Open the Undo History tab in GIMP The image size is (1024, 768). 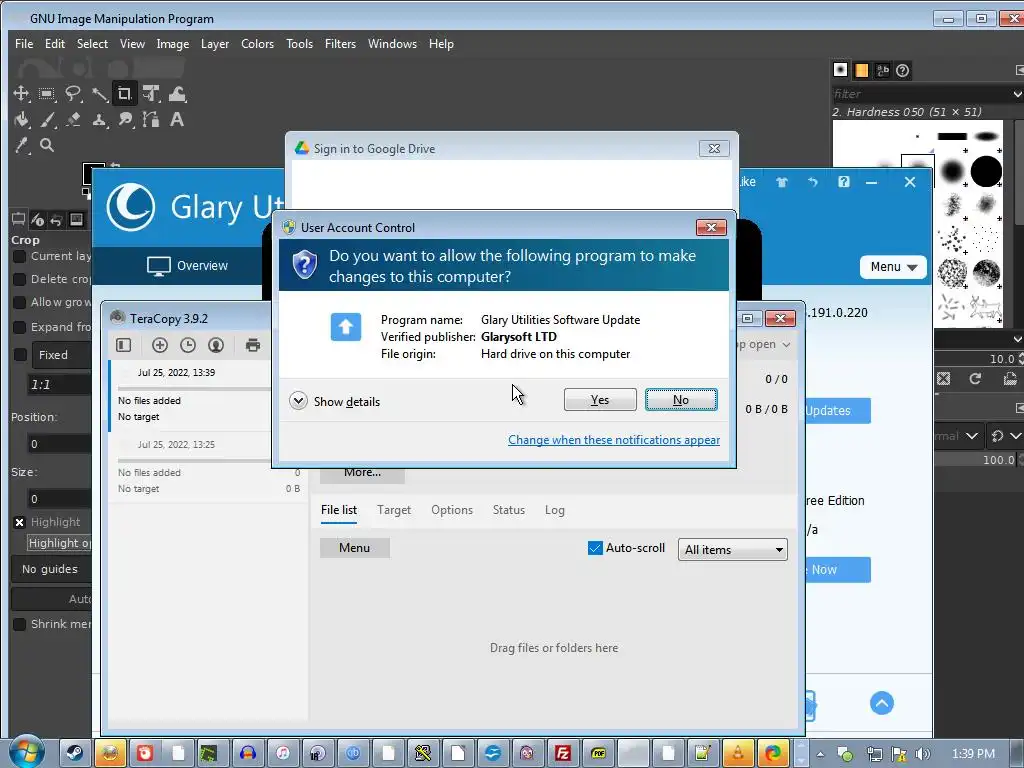56,219
